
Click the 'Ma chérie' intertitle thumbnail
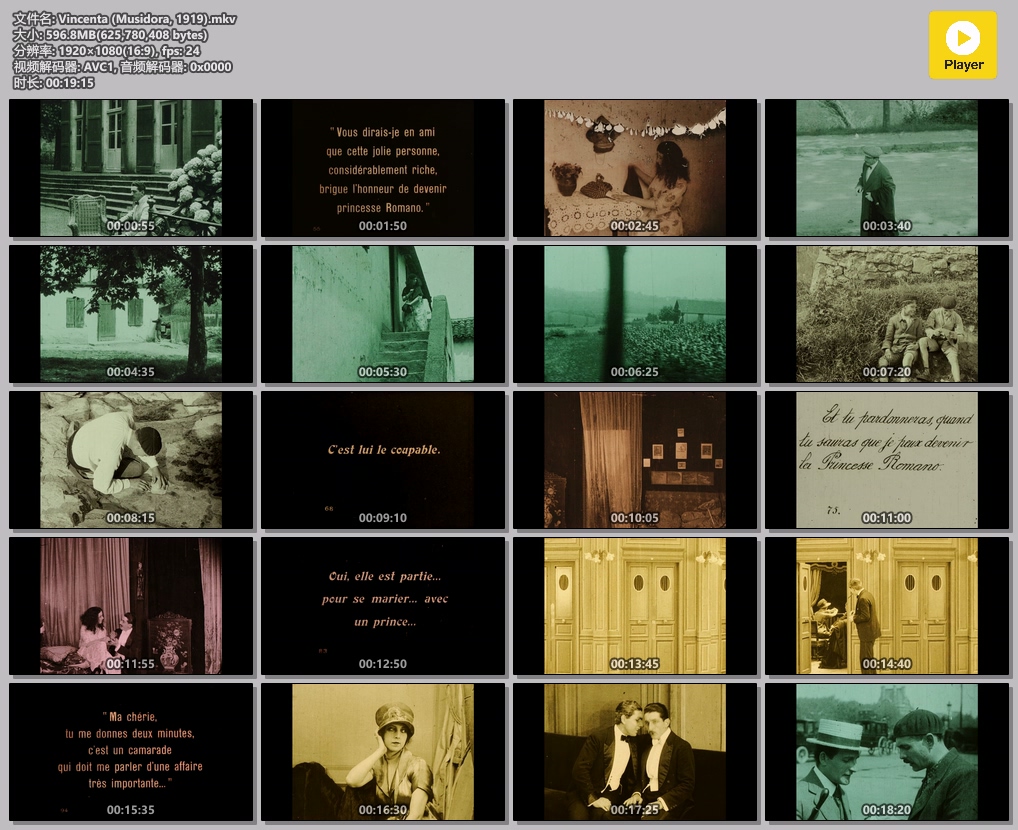[132, 752]
